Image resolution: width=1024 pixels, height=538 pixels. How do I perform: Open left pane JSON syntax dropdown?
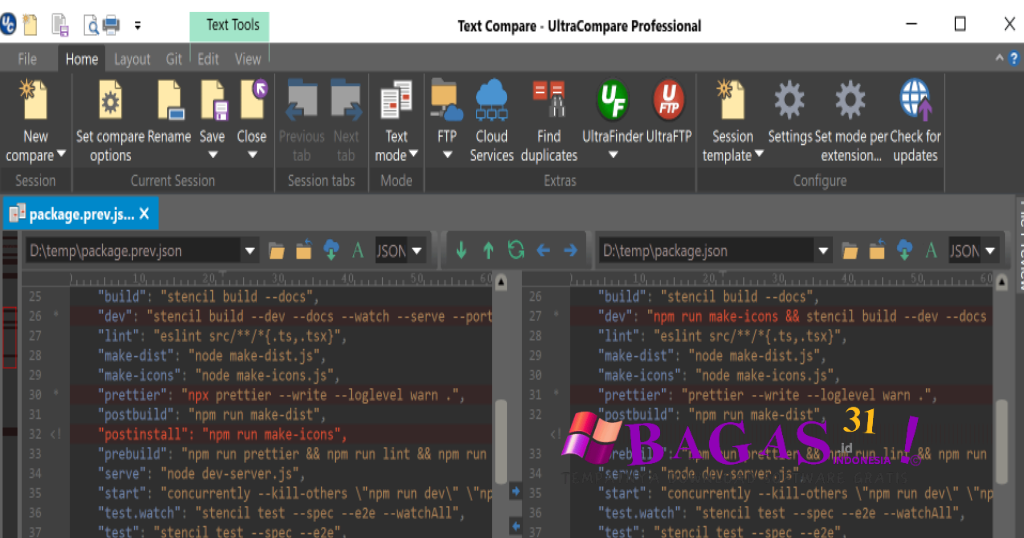416,251
